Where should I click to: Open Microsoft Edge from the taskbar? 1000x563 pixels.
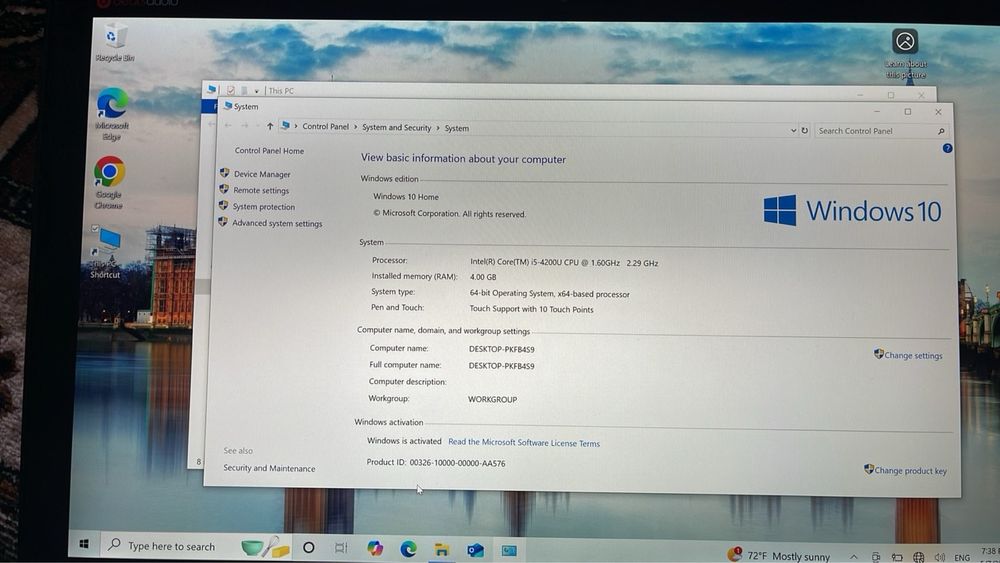(x=408, y=549)
